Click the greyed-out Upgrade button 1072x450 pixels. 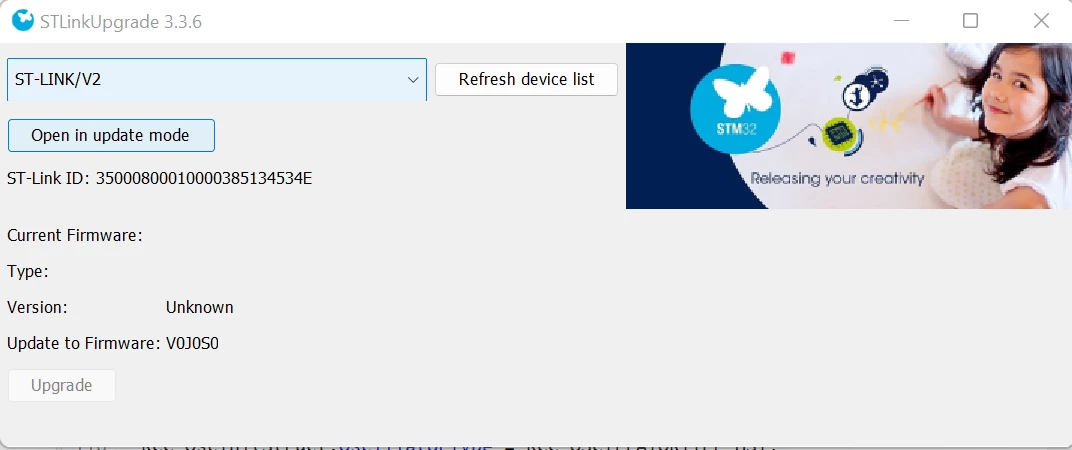click(62, 386)
